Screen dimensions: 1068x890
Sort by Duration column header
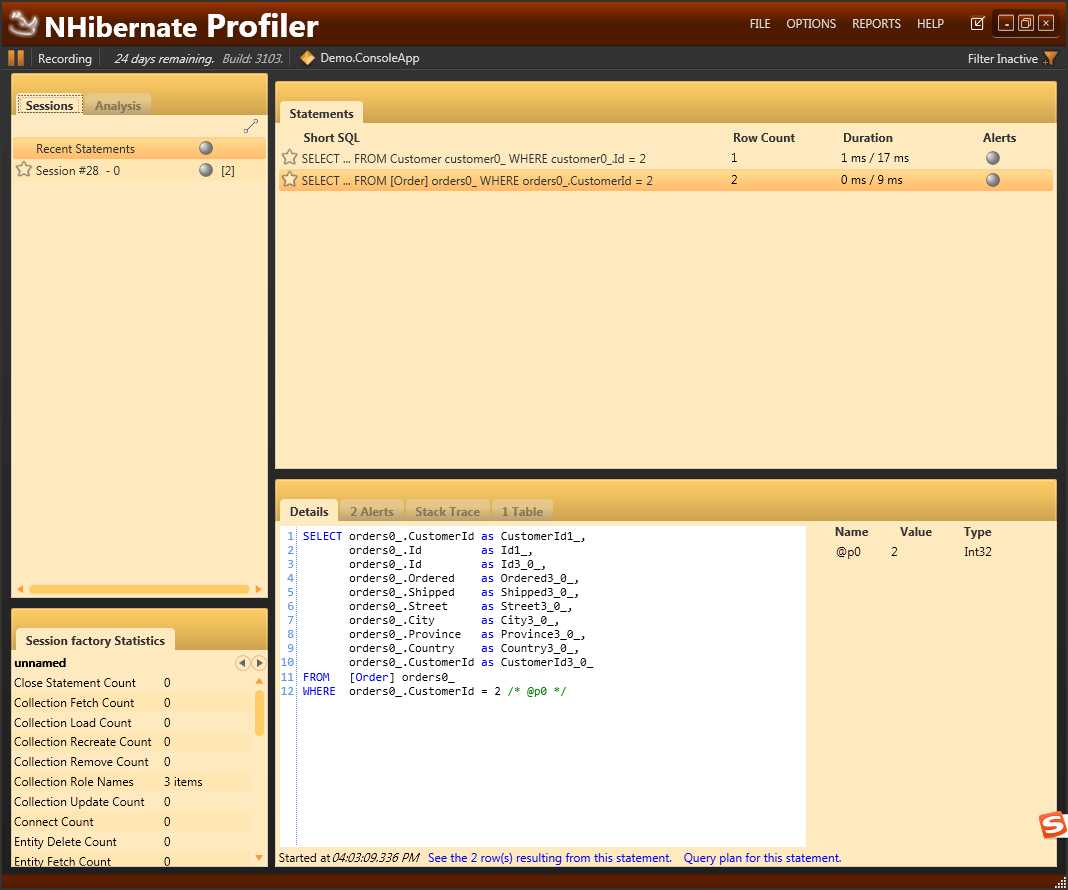point(867,138)
